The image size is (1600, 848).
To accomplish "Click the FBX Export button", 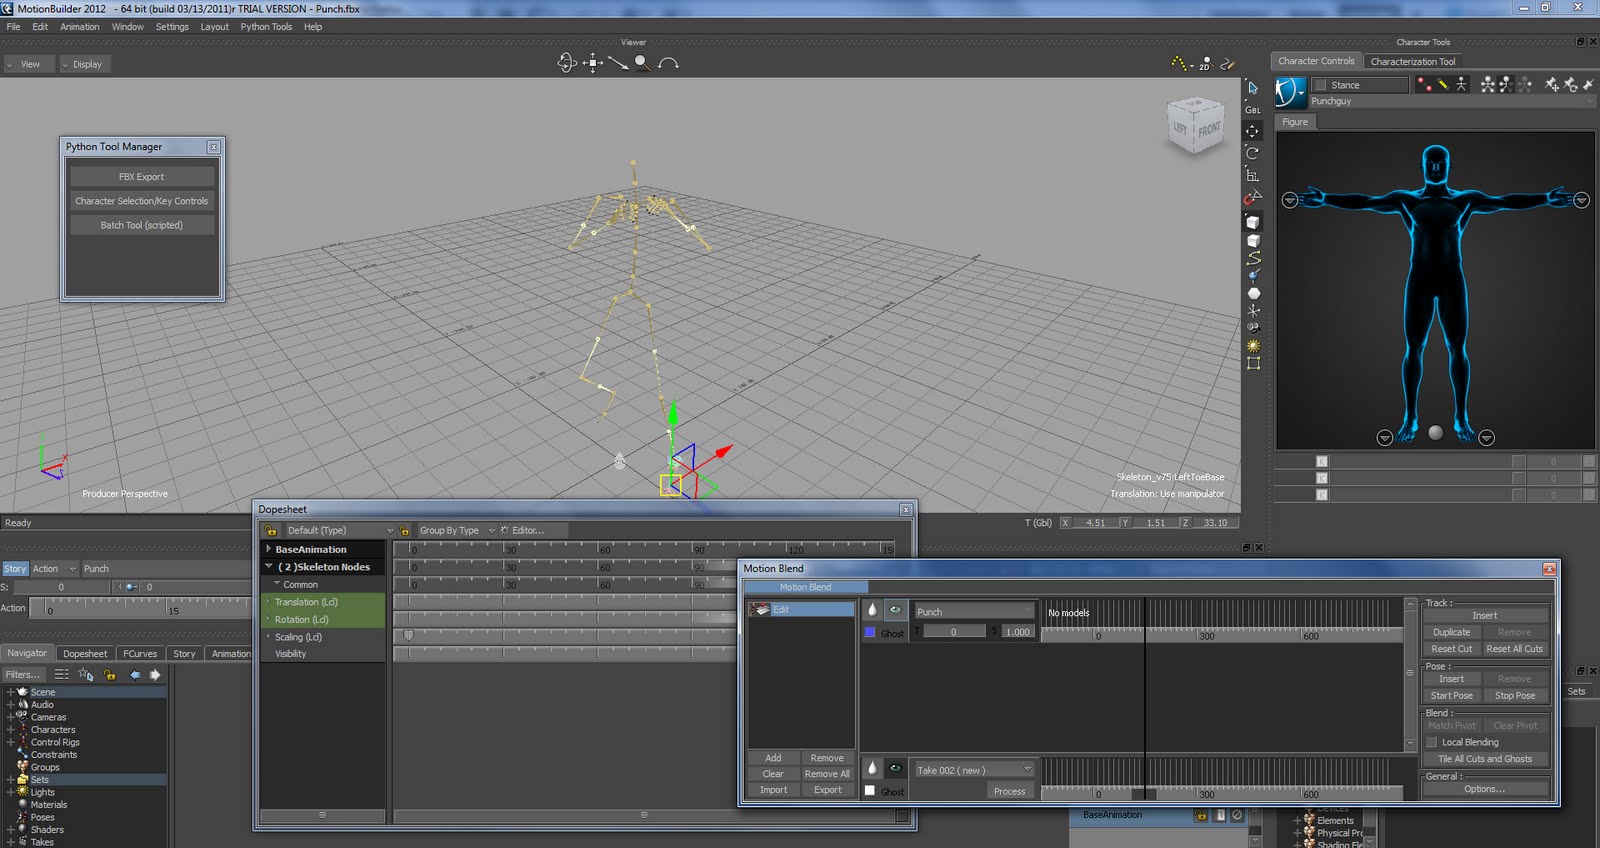I will point(141,177).
